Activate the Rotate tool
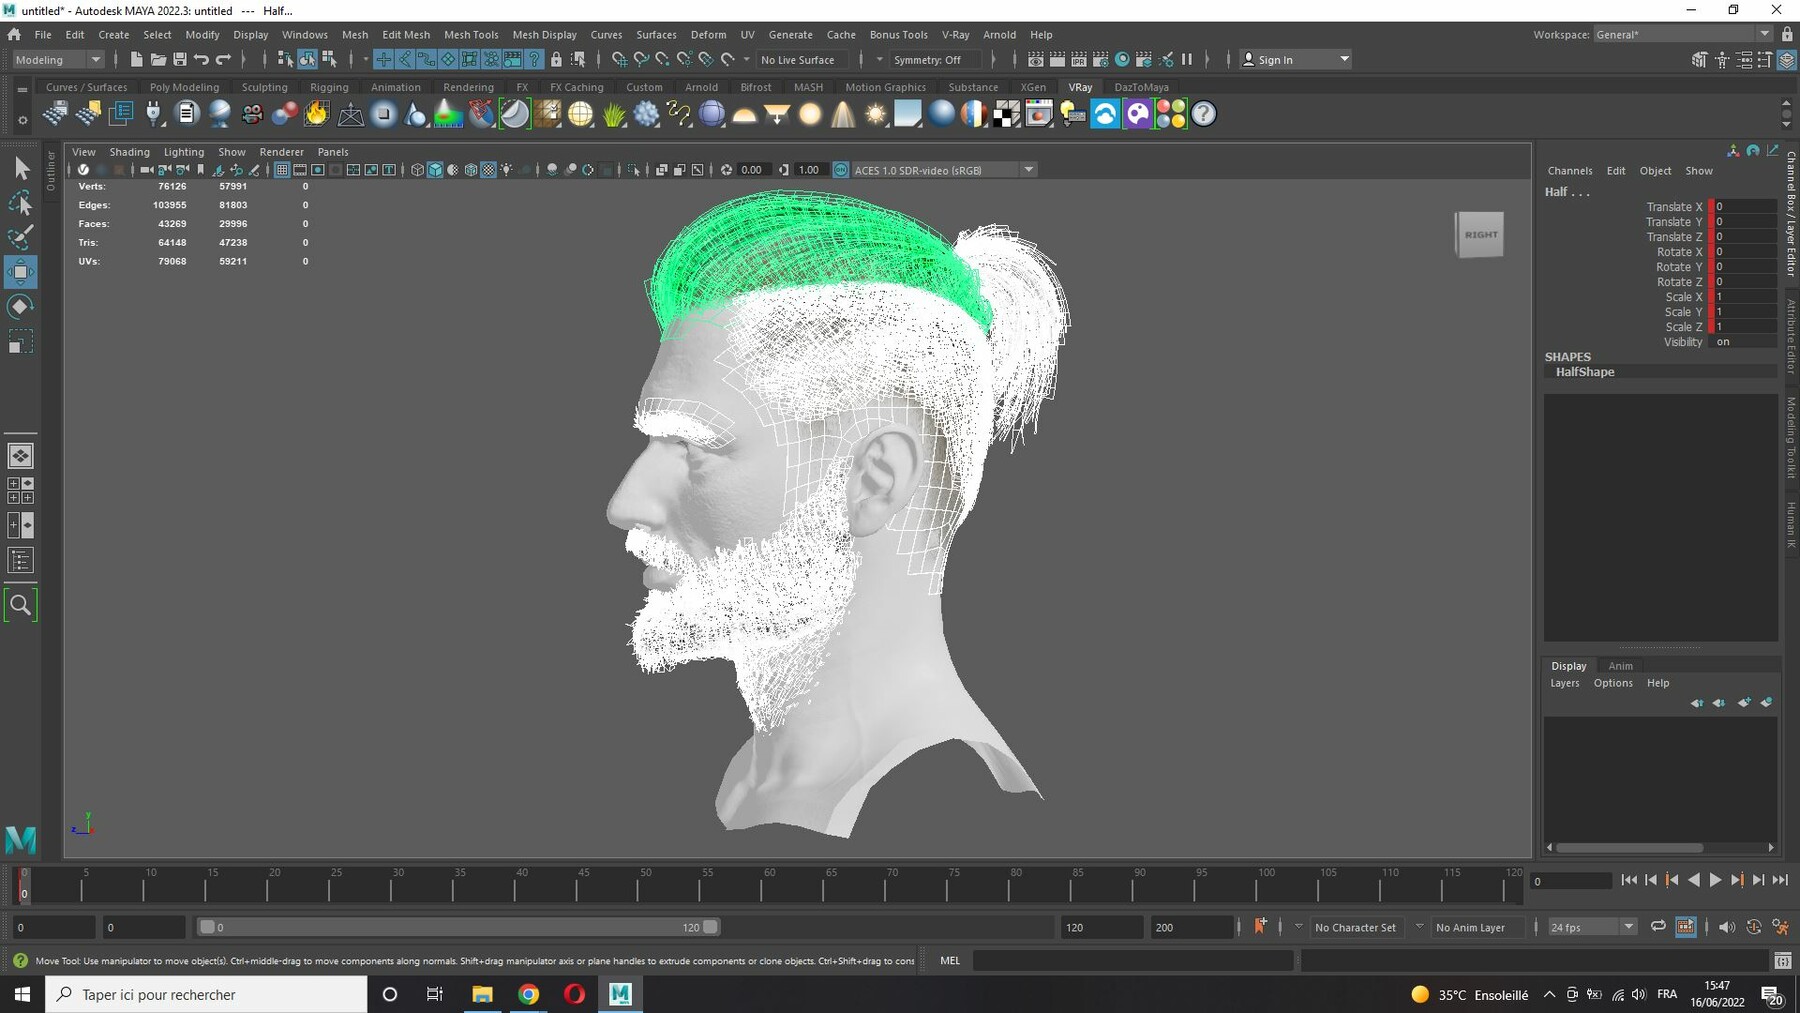1800x1013 pixels. coord(20,307)
